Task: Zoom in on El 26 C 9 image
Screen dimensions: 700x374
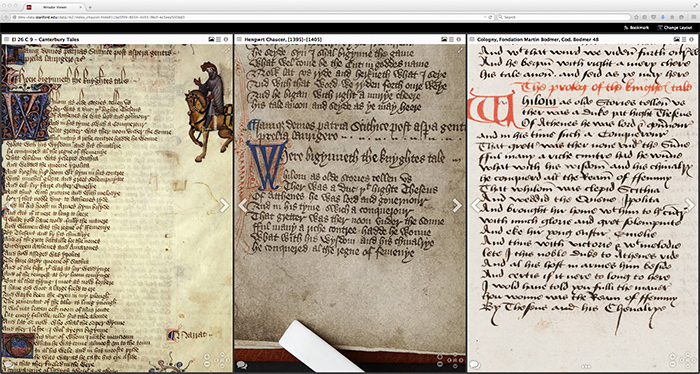Action: click(x=207, y=357)
